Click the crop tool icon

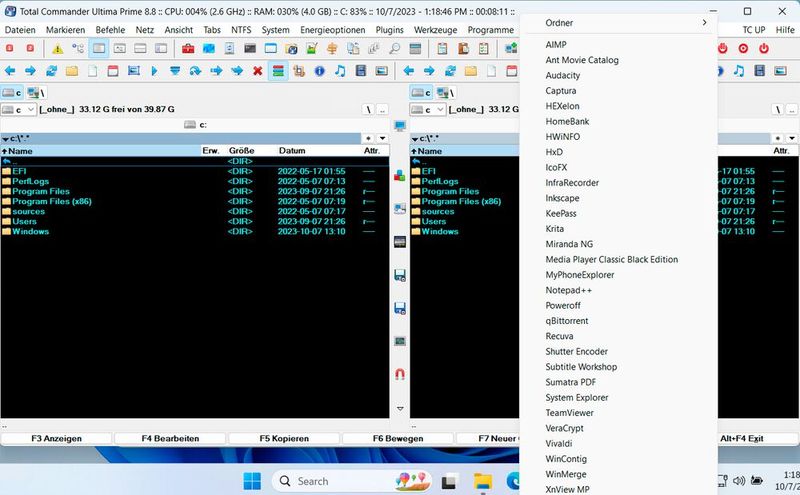(299, 70)
